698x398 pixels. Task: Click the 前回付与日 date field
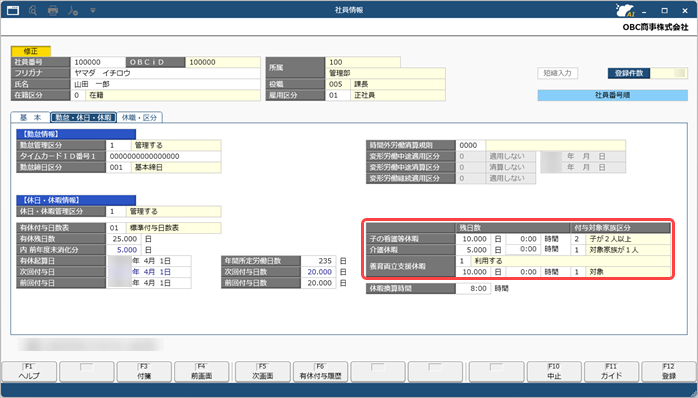pos(149,283)
